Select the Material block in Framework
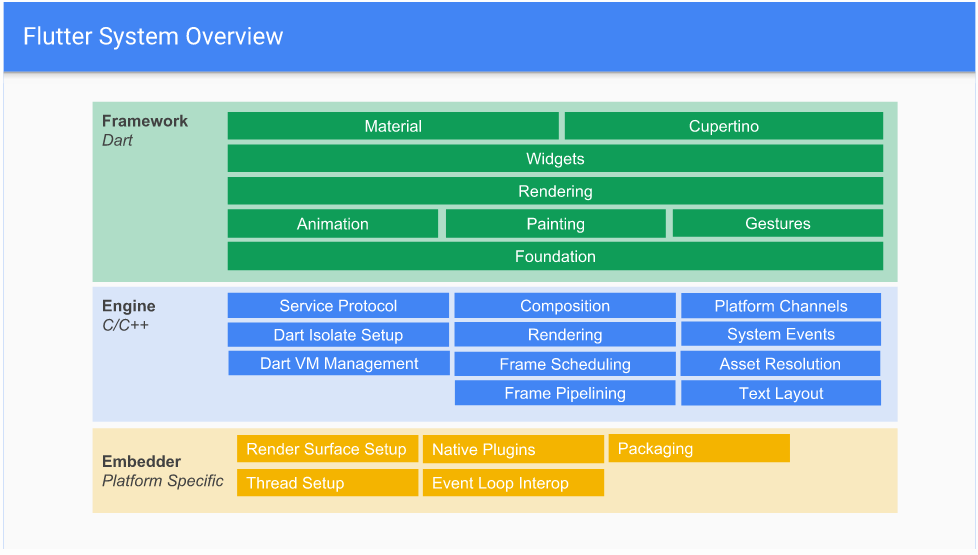Viewport: 978px width, 555px height. click(393, 126)
